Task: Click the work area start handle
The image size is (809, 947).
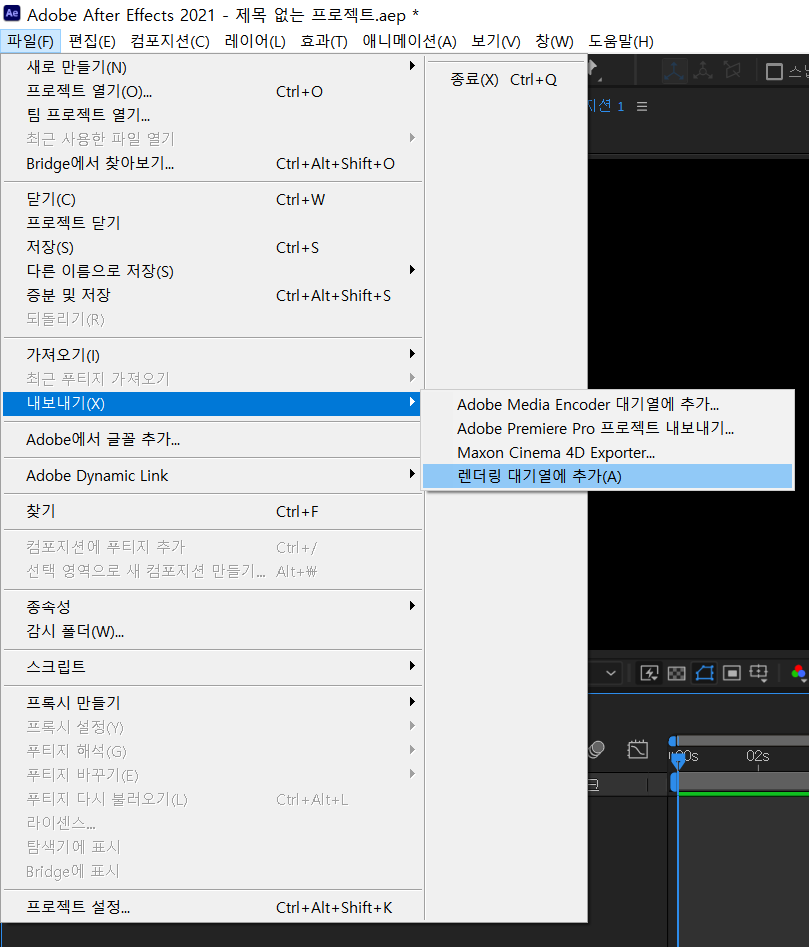Action: (x=674, y=783)
